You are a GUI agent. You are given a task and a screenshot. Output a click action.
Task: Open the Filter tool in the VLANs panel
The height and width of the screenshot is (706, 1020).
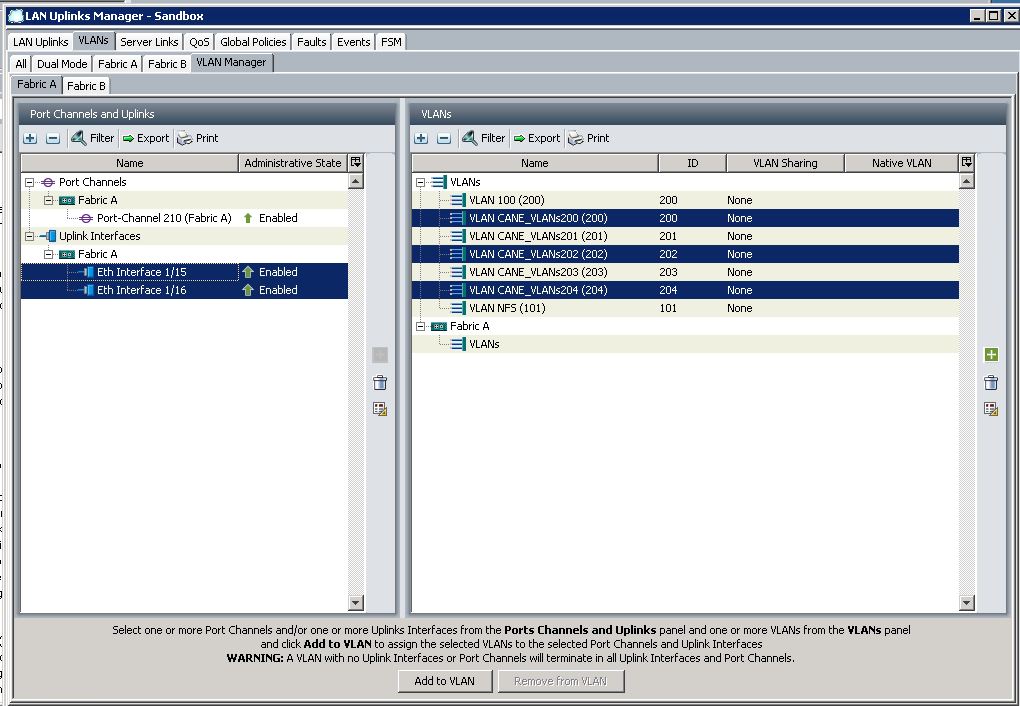click(x=484, y=137)
